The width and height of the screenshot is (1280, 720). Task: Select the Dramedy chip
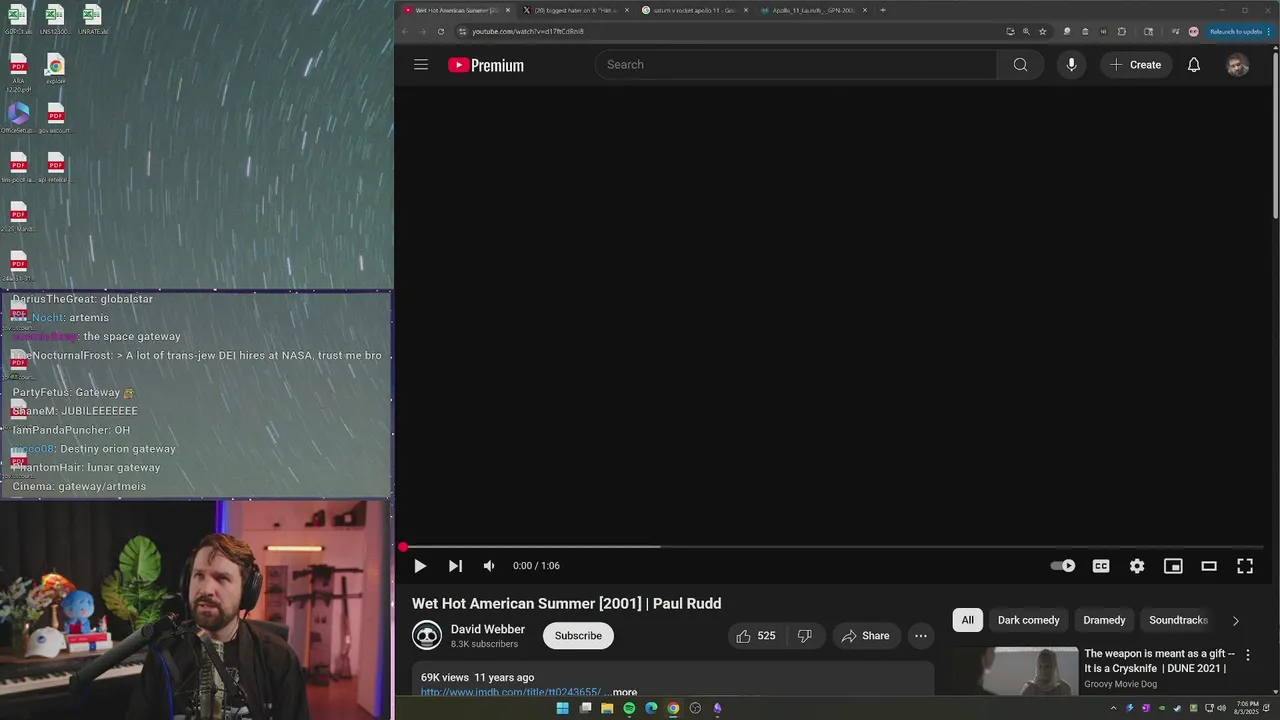tap(1104, 620)
